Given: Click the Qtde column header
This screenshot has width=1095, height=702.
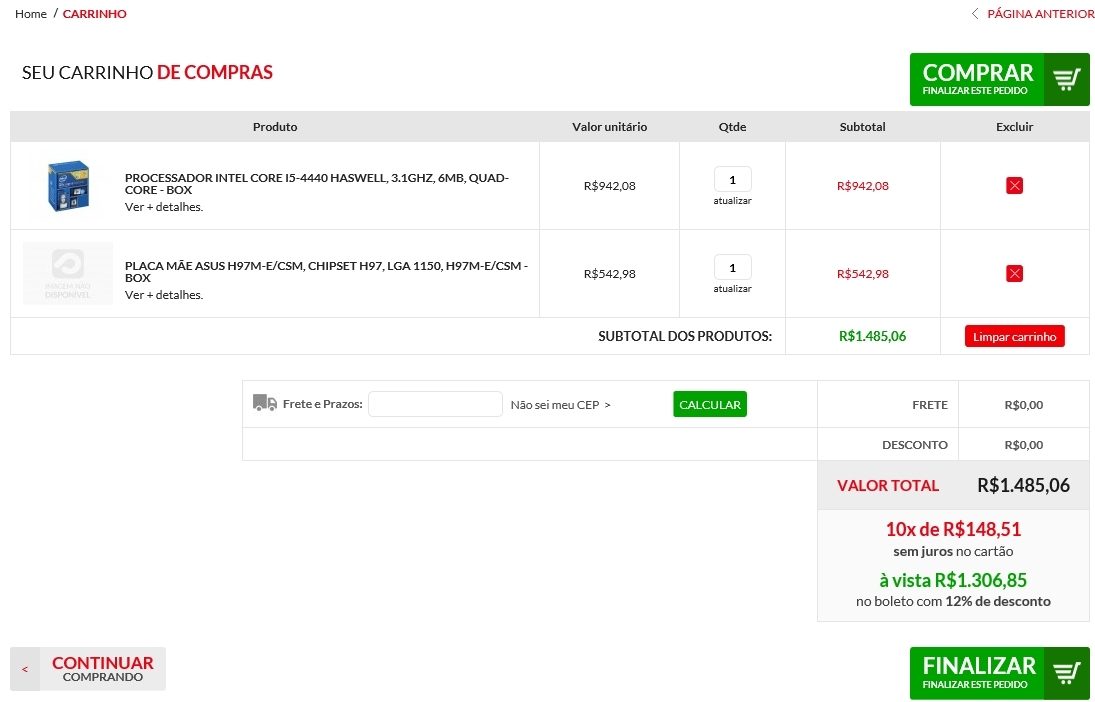Looking at the screenshot, I should 733,127.
